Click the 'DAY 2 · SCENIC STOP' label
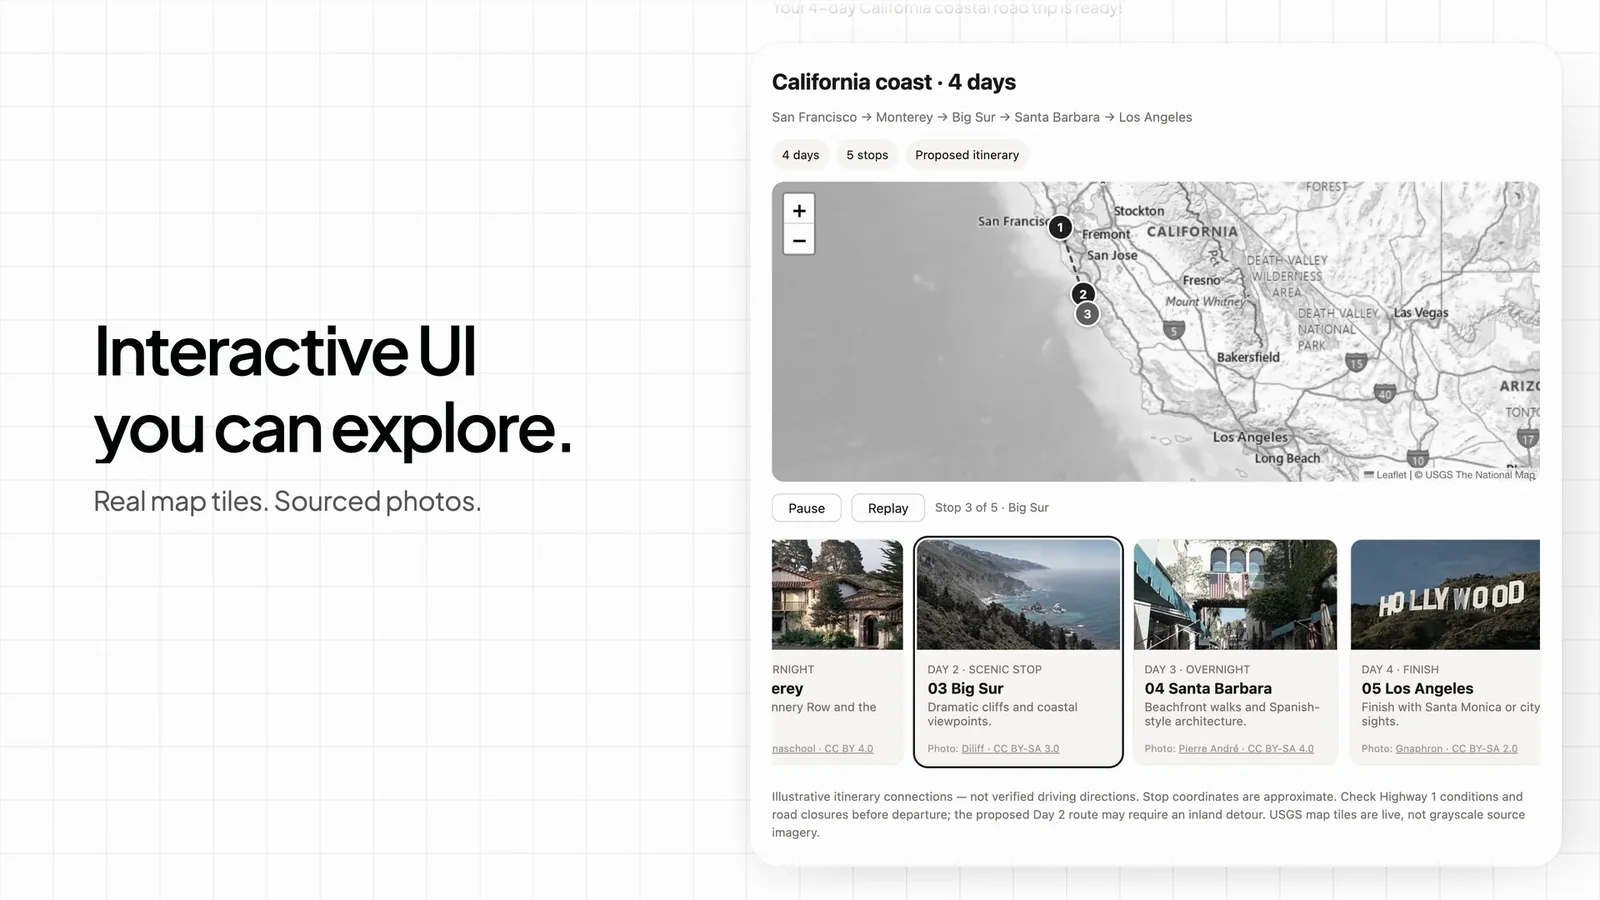Screen dimensions: 1600x900 pyautogui.click(x=984, y=669)
